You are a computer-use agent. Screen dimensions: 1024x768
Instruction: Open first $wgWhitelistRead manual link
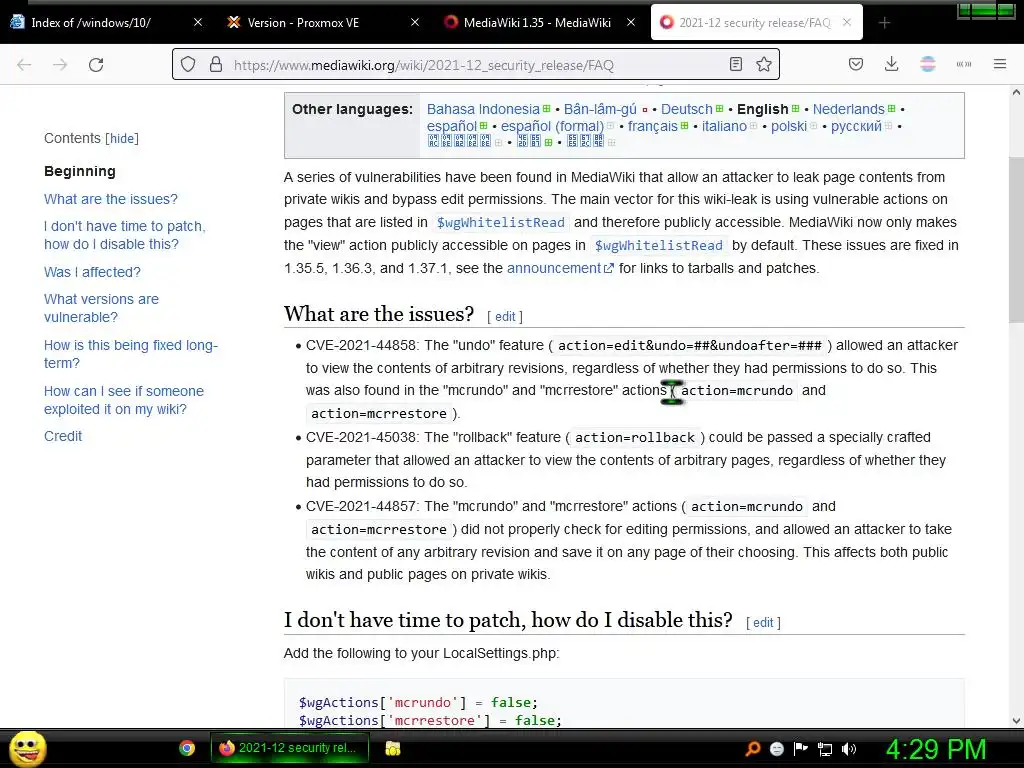tap(500, 223)
